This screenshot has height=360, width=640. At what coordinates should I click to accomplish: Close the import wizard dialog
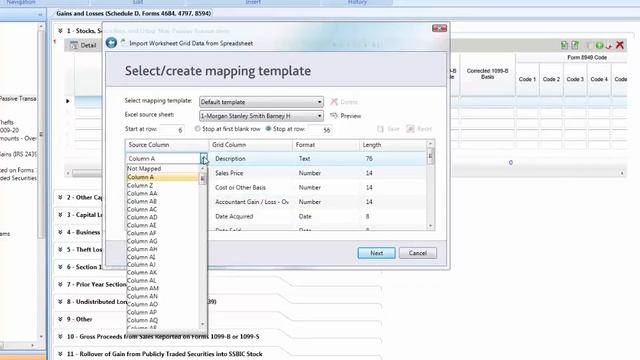pyautogui.click(x=440, y=28)
